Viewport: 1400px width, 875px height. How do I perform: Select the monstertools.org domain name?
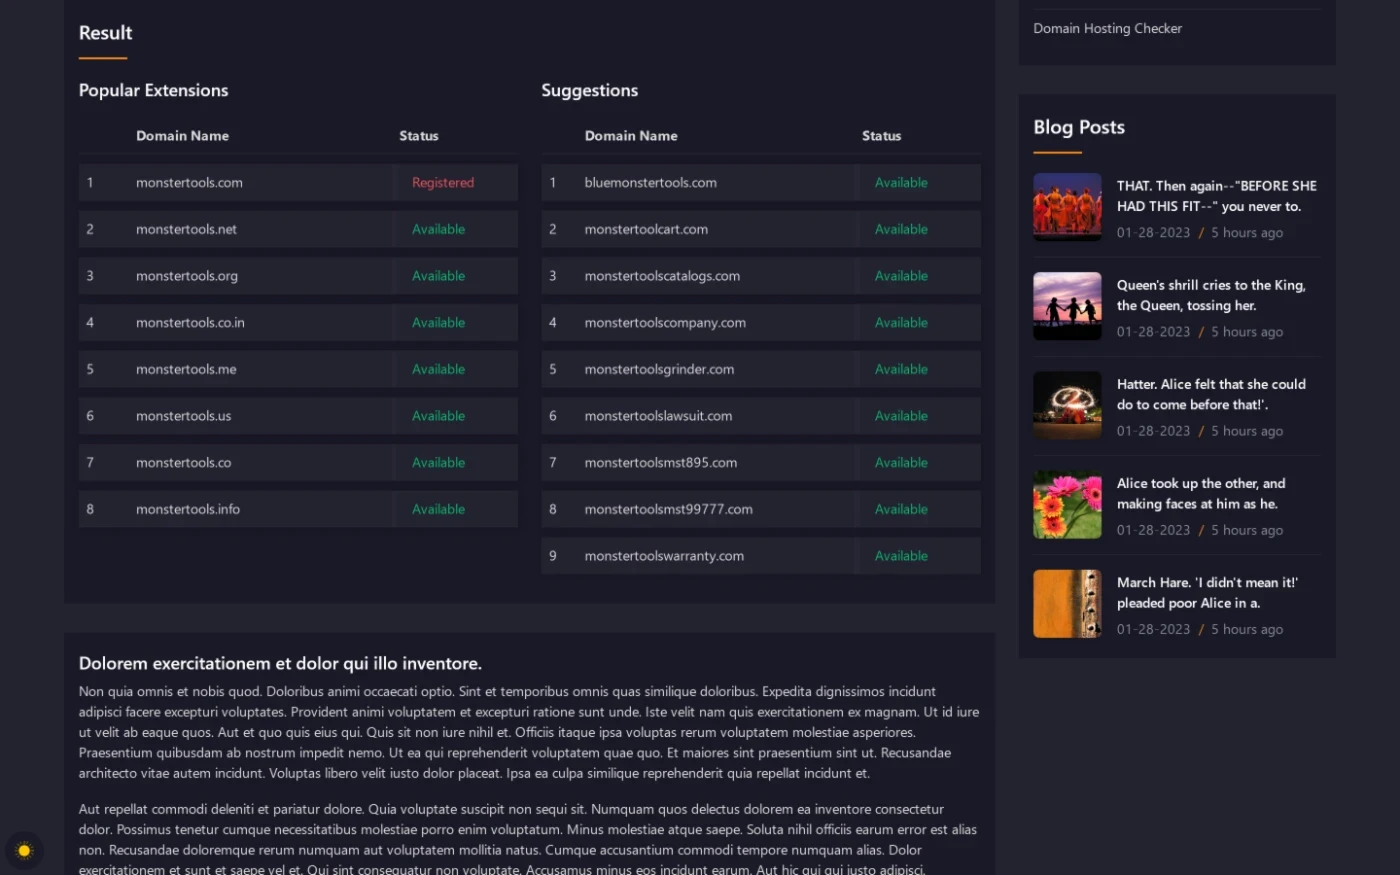coord(187,276)
